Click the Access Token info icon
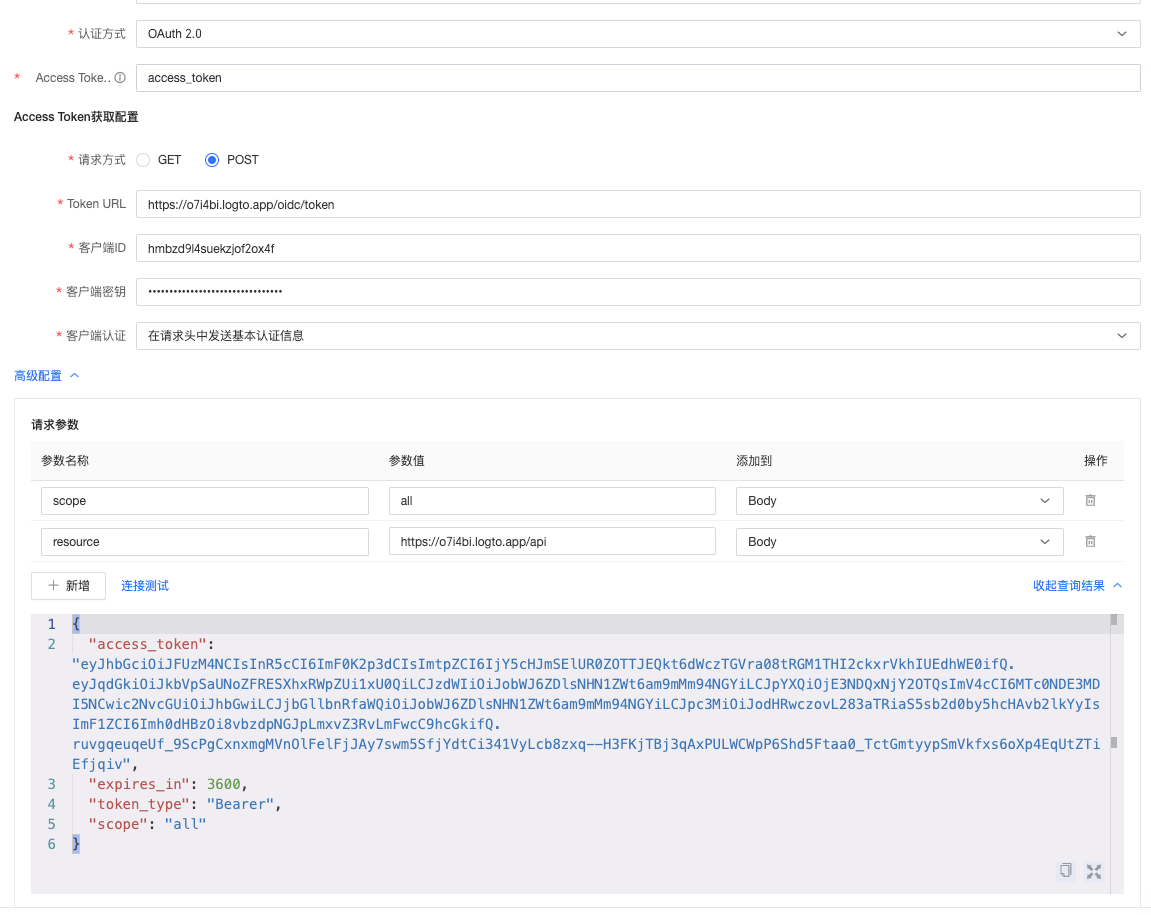 click(x=120, y=78)
